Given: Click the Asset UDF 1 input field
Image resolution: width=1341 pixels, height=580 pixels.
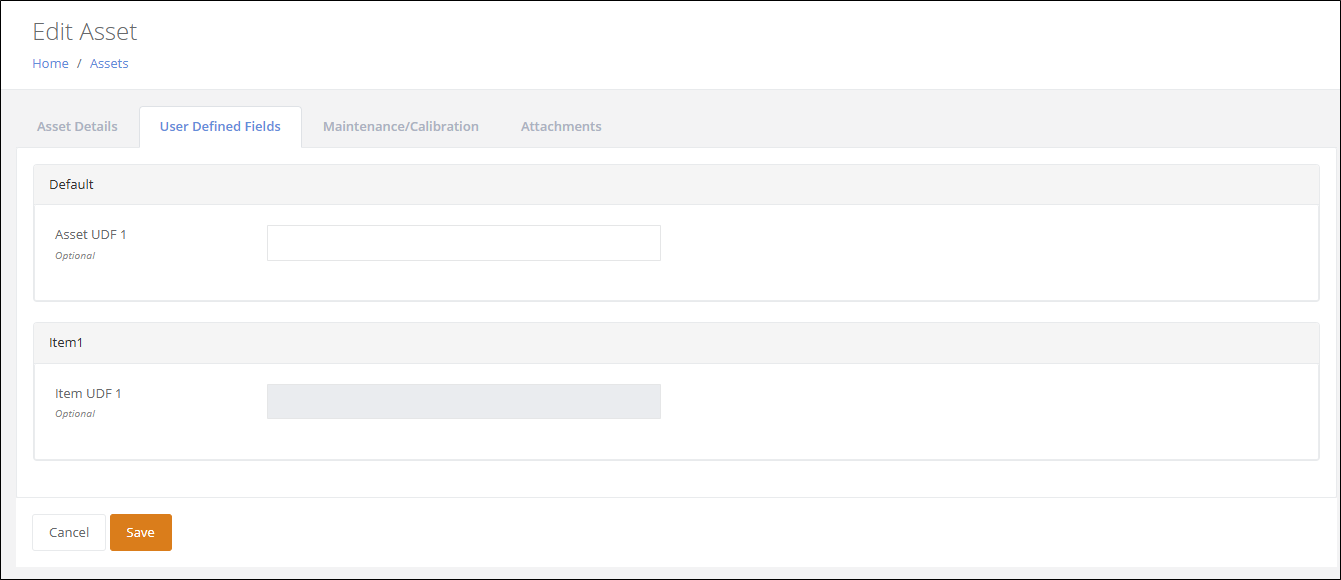Looking at the screenshot, I should [464, 243].
